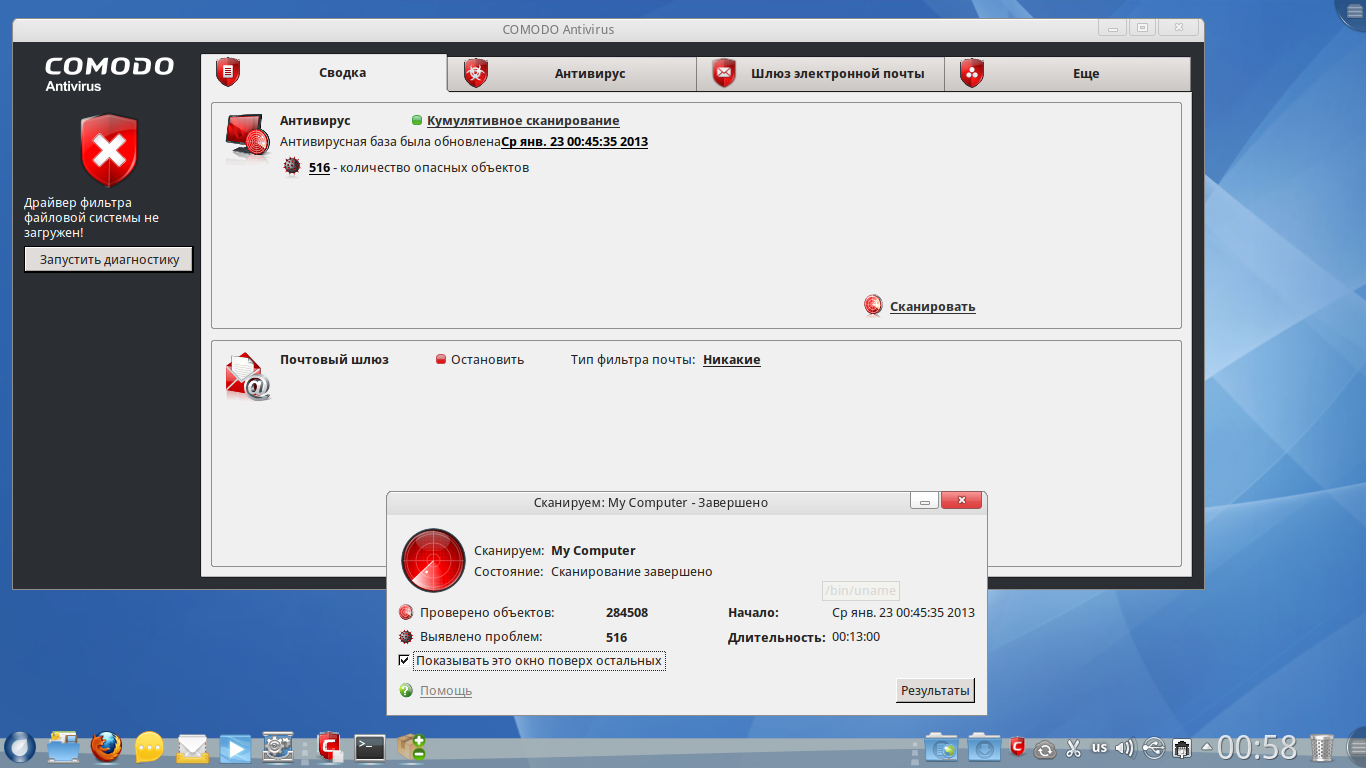The height and width of the screenshot is (768, 1366).
Task: Expand the hidden system tray icons arrow
Action: (x=1206, y=747)
